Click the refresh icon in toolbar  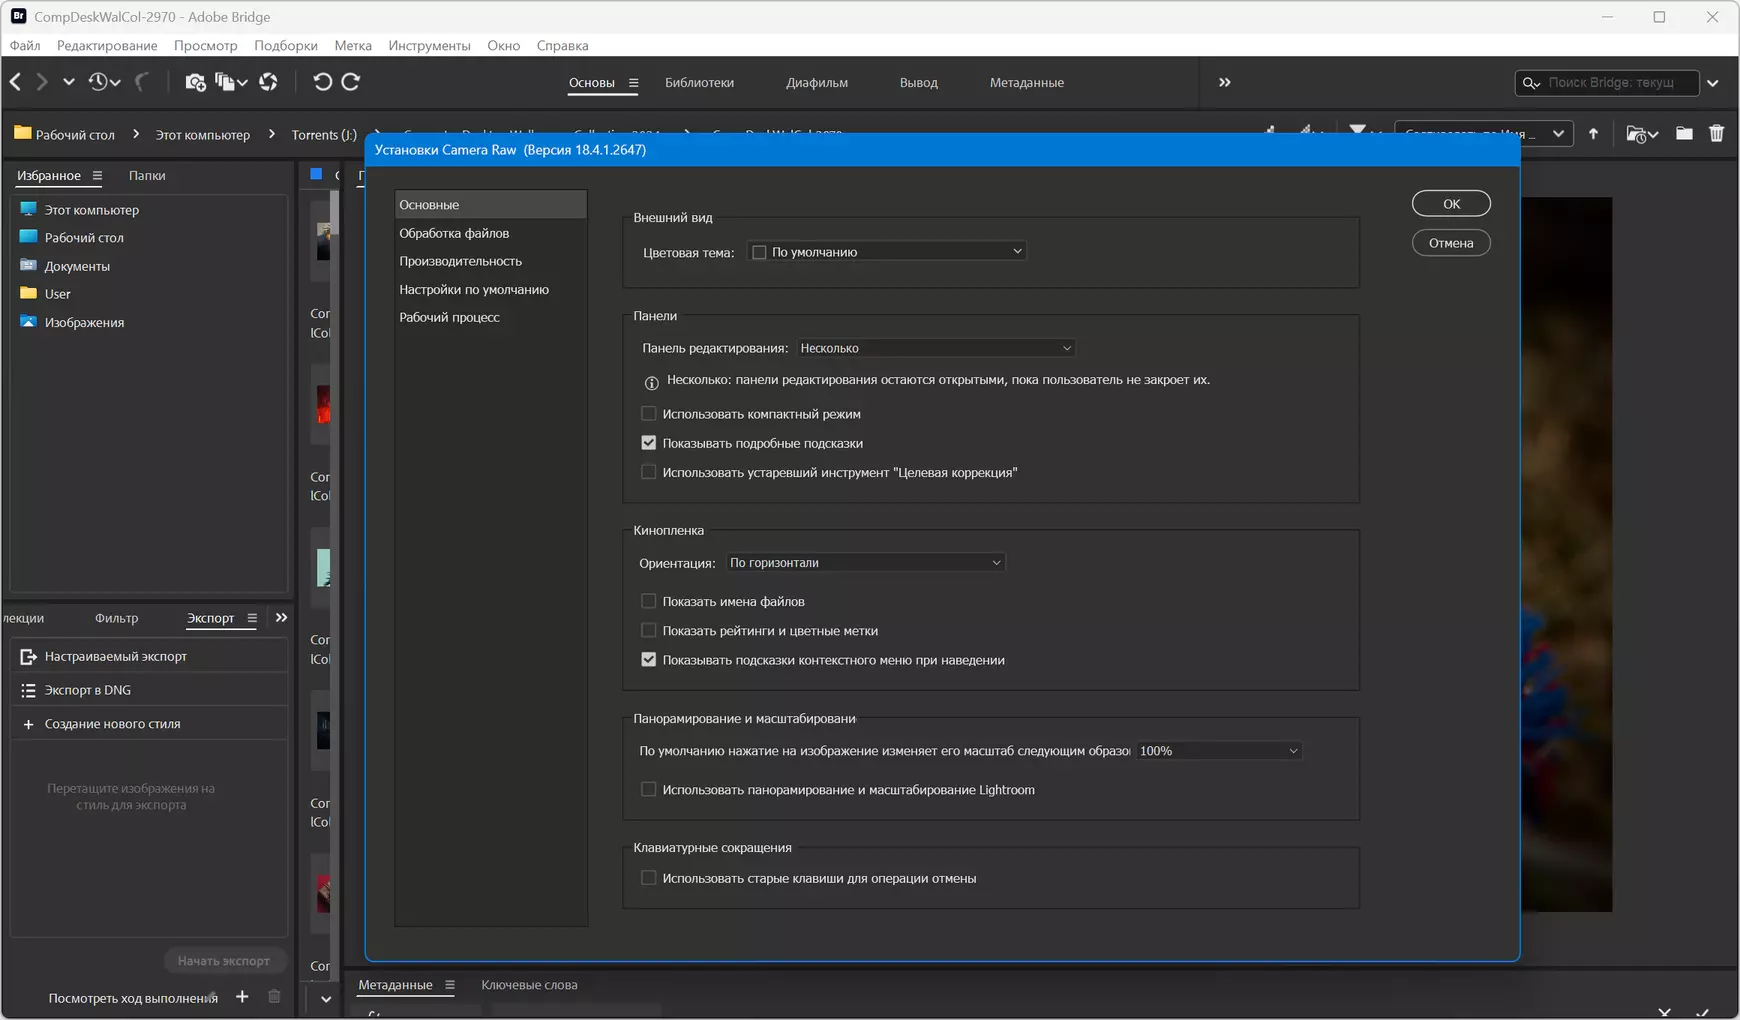click(268, 82)
